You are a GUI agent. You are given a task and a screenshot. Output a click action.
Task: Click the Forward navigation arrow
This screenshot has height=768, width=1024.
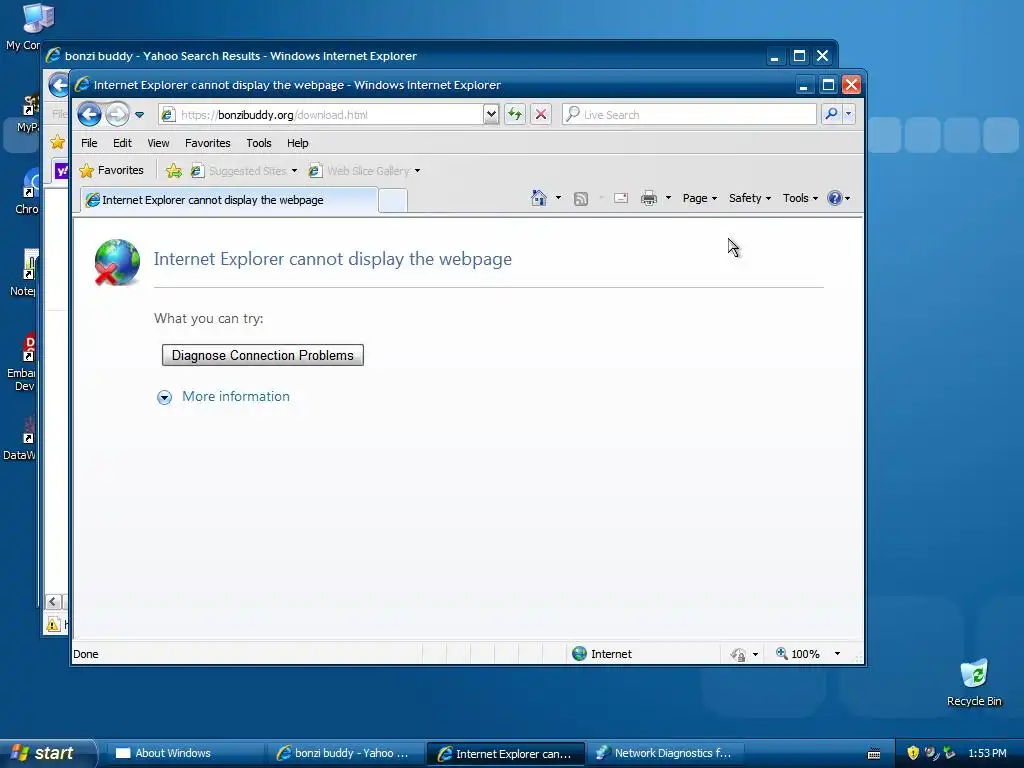(118, 115)
